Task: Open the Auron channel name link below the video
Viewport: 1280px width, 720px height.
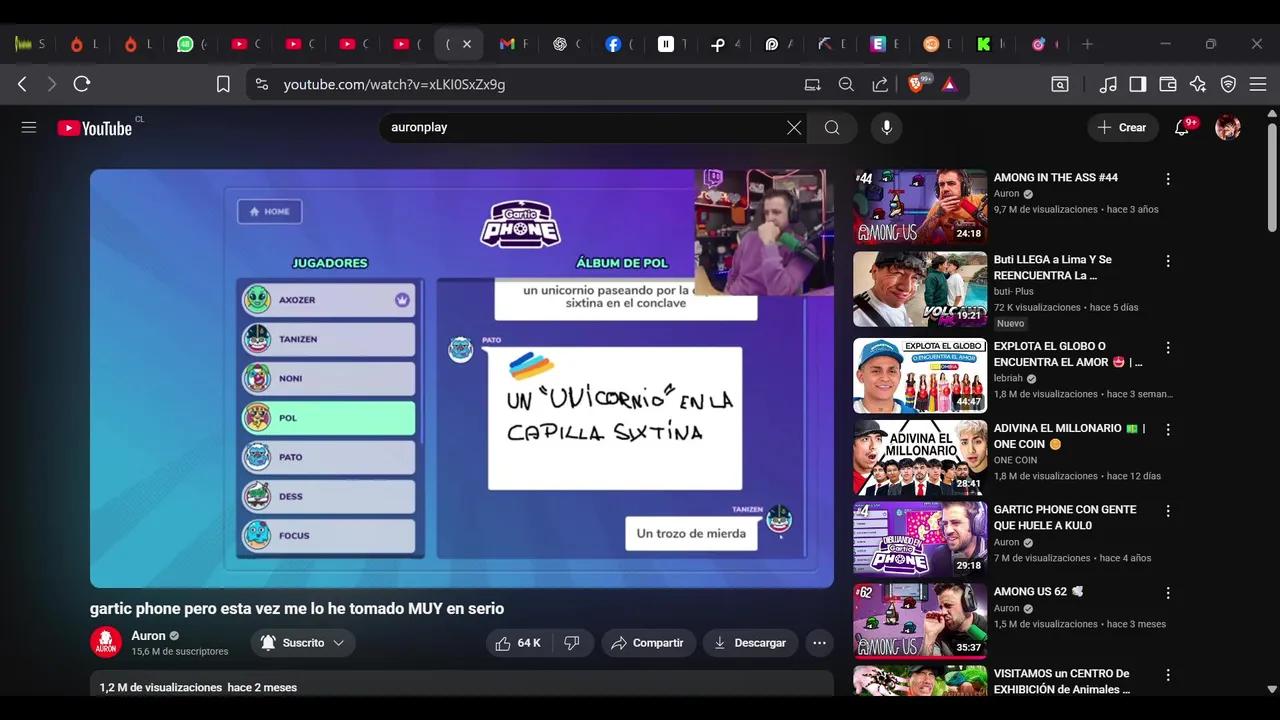Action: 148,636
